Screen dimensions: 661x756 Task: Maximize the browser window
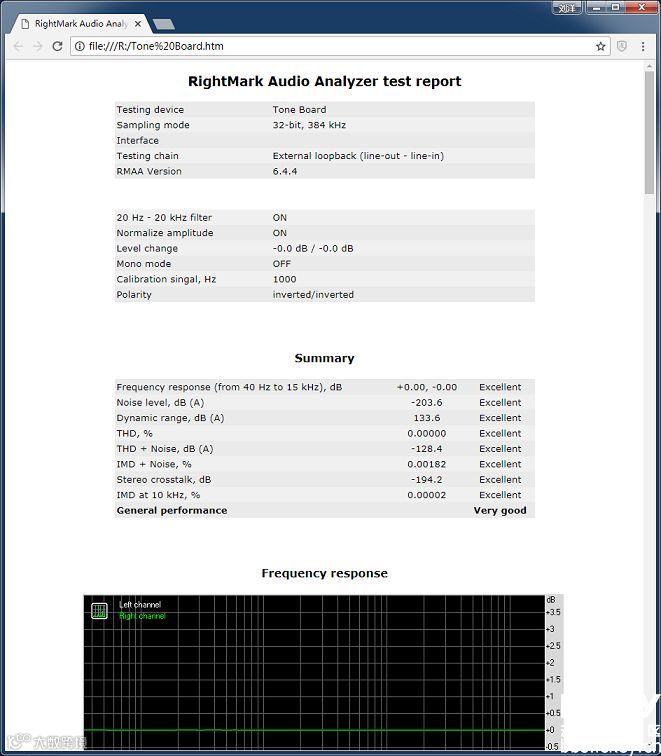click(x=616, y=7)
